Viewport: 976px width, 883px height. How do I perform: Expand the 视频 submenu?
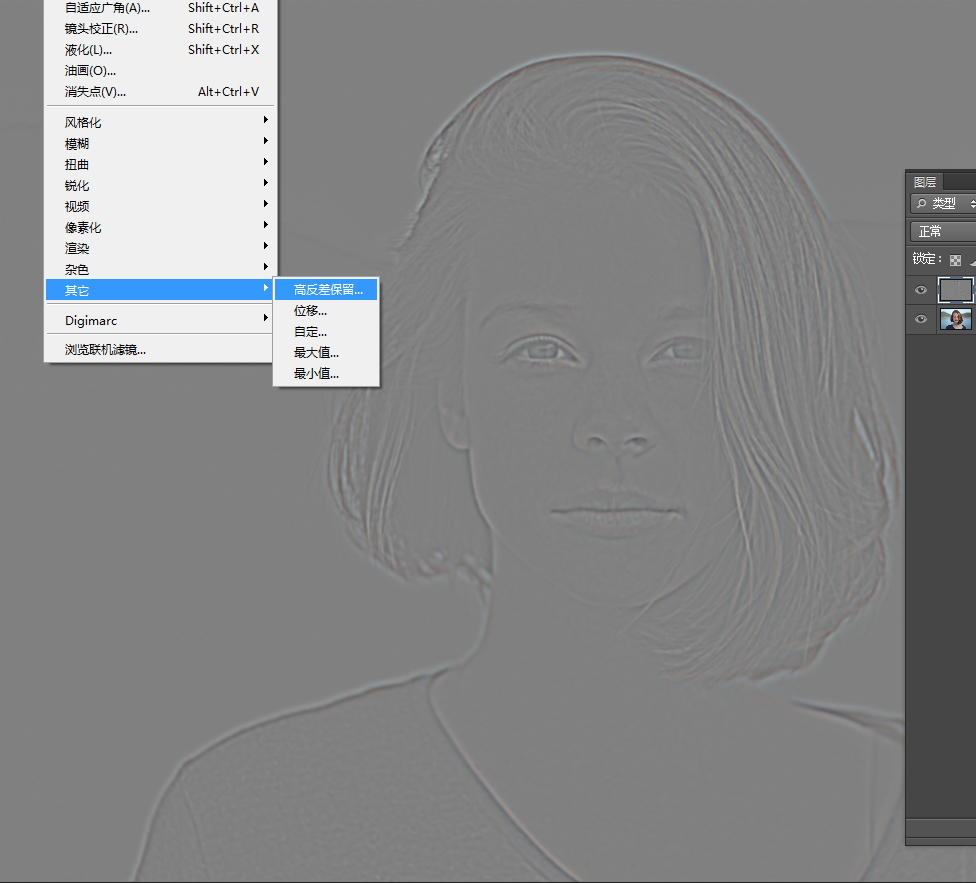160,207
